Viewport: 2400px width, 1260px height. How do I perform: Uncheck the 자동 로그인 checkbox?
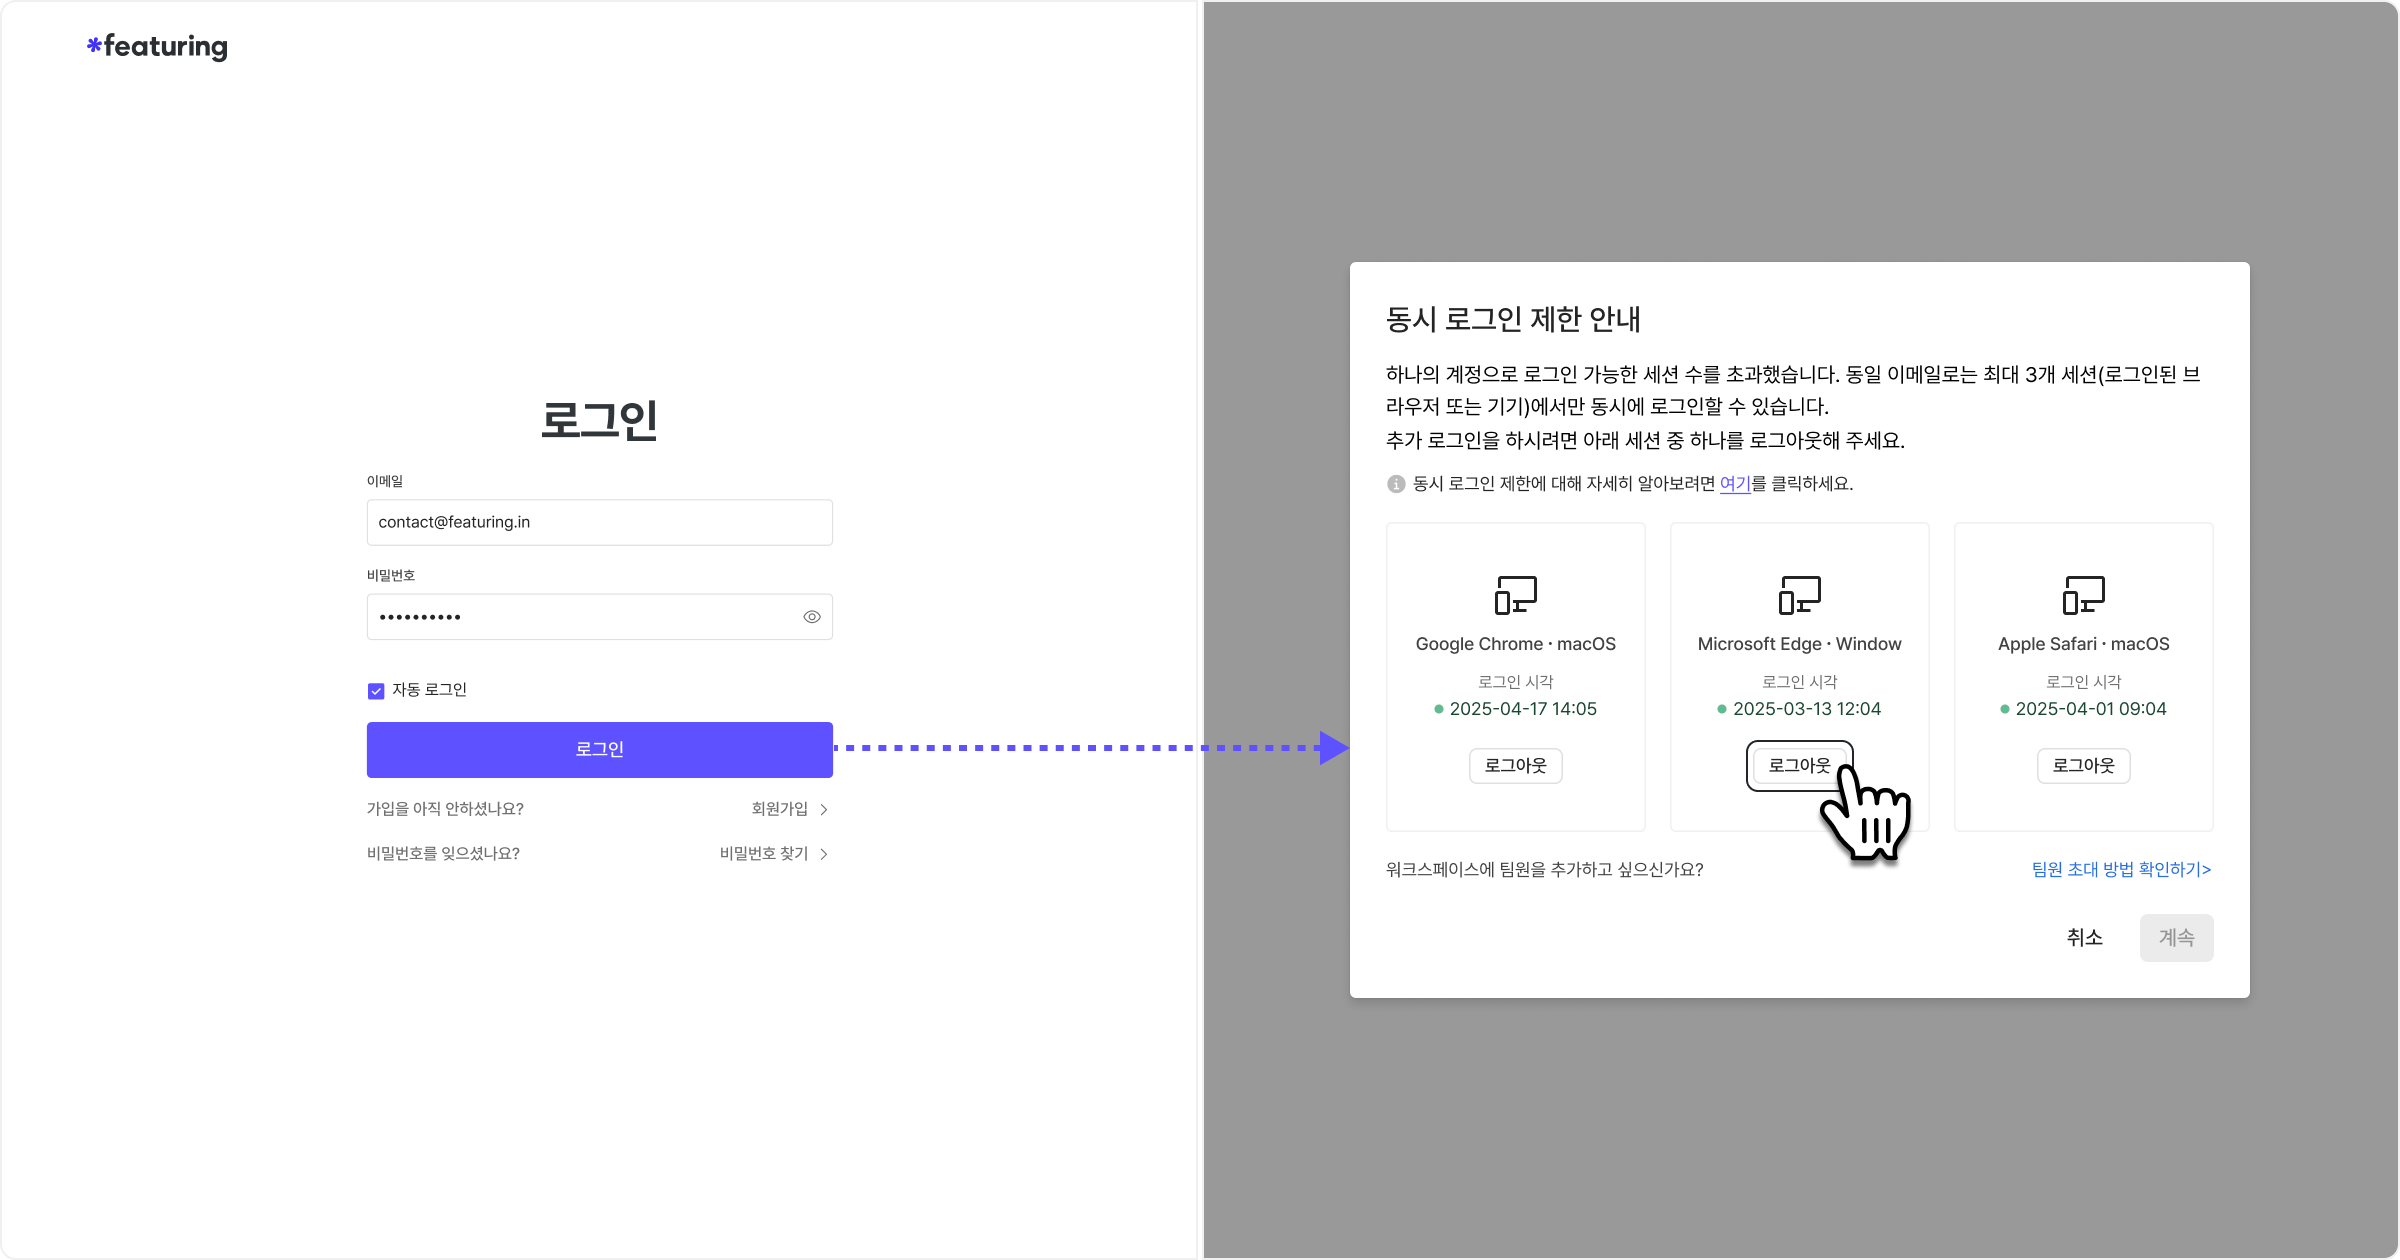[x=376, y=691]
